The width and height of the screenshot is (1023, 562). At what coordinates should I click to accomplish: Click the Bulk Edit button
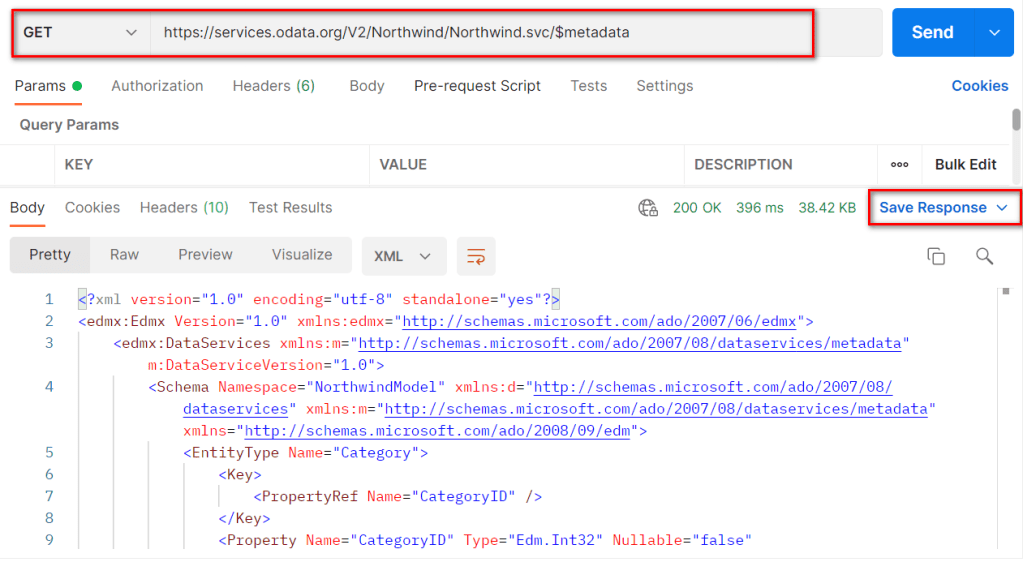(x=965, y=165)
